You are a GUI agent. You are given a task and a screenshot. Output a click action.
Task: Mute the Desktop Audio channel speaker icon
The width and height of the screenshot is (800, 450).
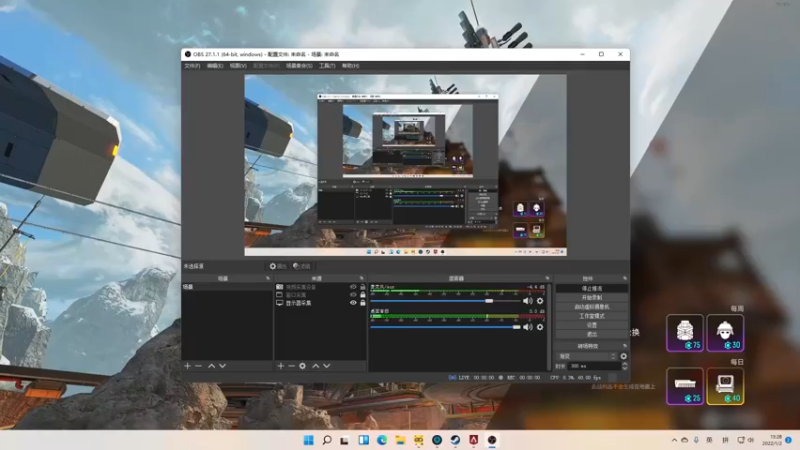click(528, 327)
